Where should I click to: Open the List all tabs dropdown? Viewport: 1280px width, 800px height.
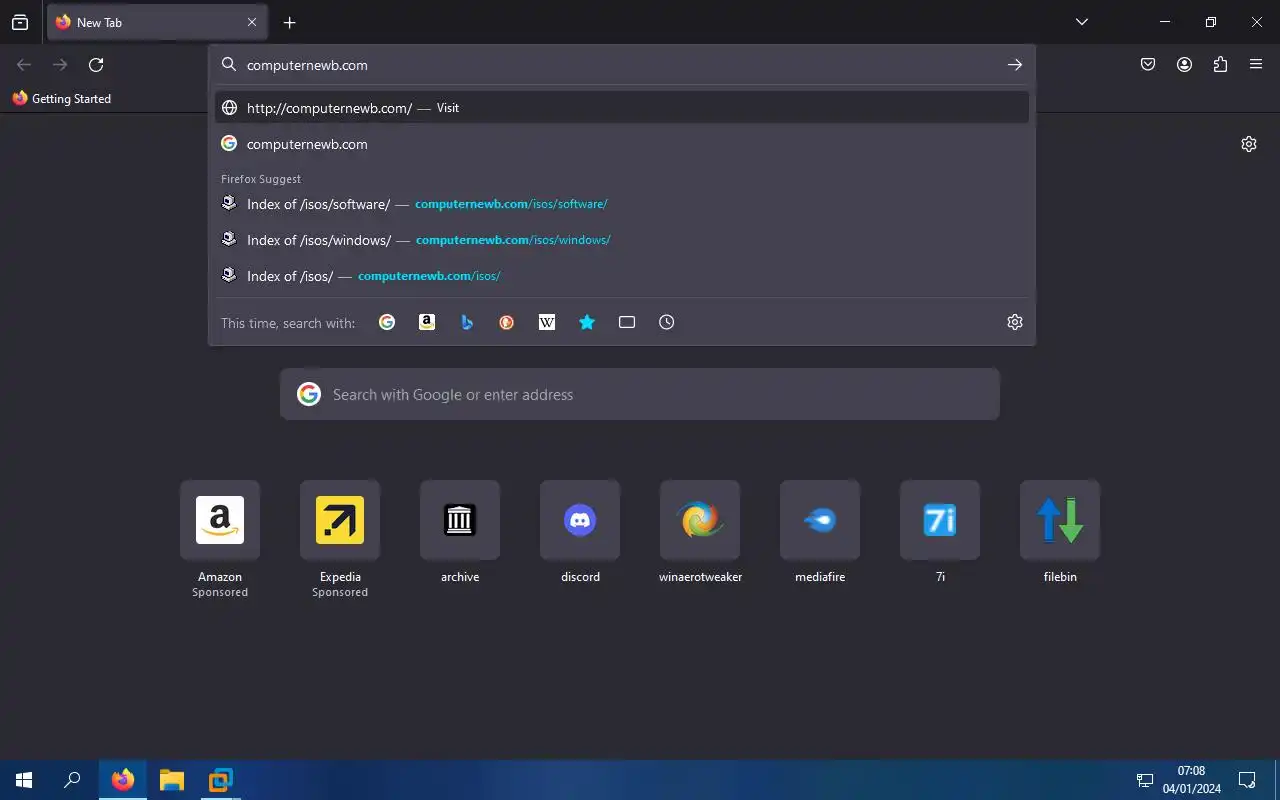(x=1082, y=22)
